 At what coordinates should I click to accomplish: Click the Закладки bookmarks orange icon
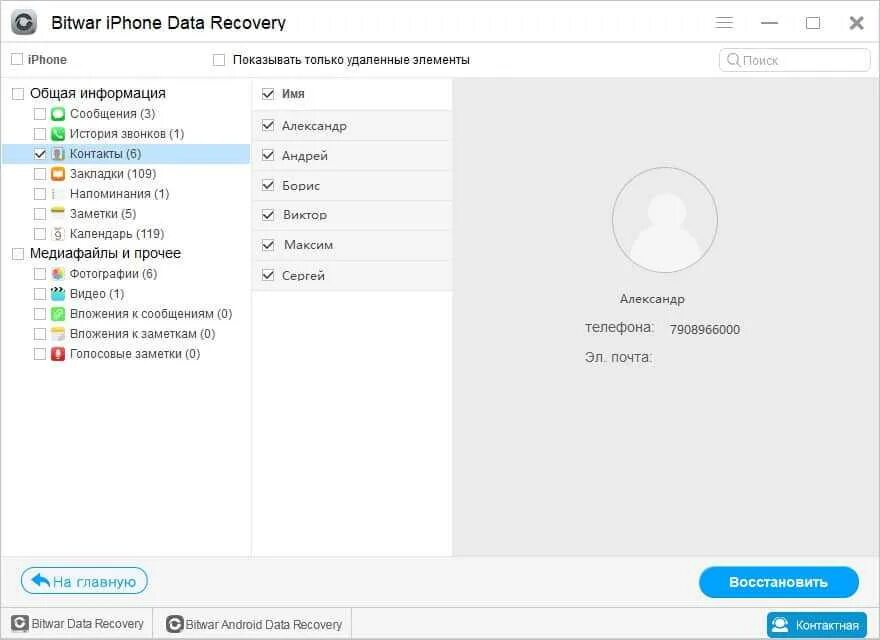click(x=58, y=174)
